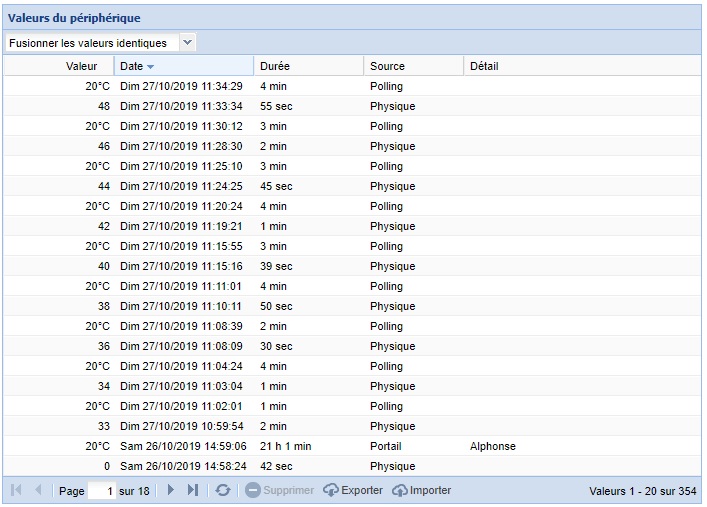
Task: Click the page number input field
Action: tap(101, 490)
